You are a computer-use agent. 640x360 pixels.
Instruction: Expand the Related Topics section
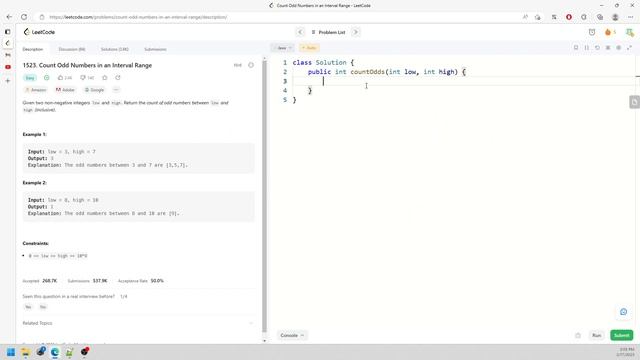point(138,323)
